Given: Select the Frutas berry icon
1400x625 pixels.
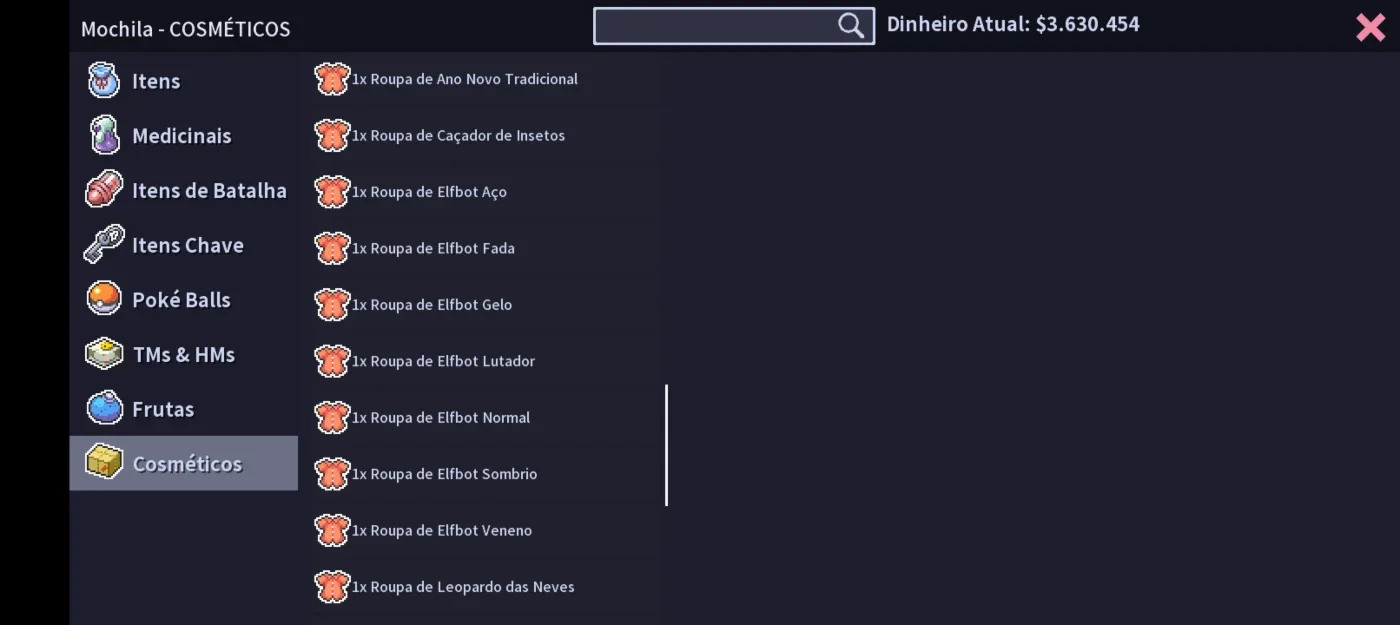Looking at the screenshot, I should pyautogui.click(x=104, y=408).
